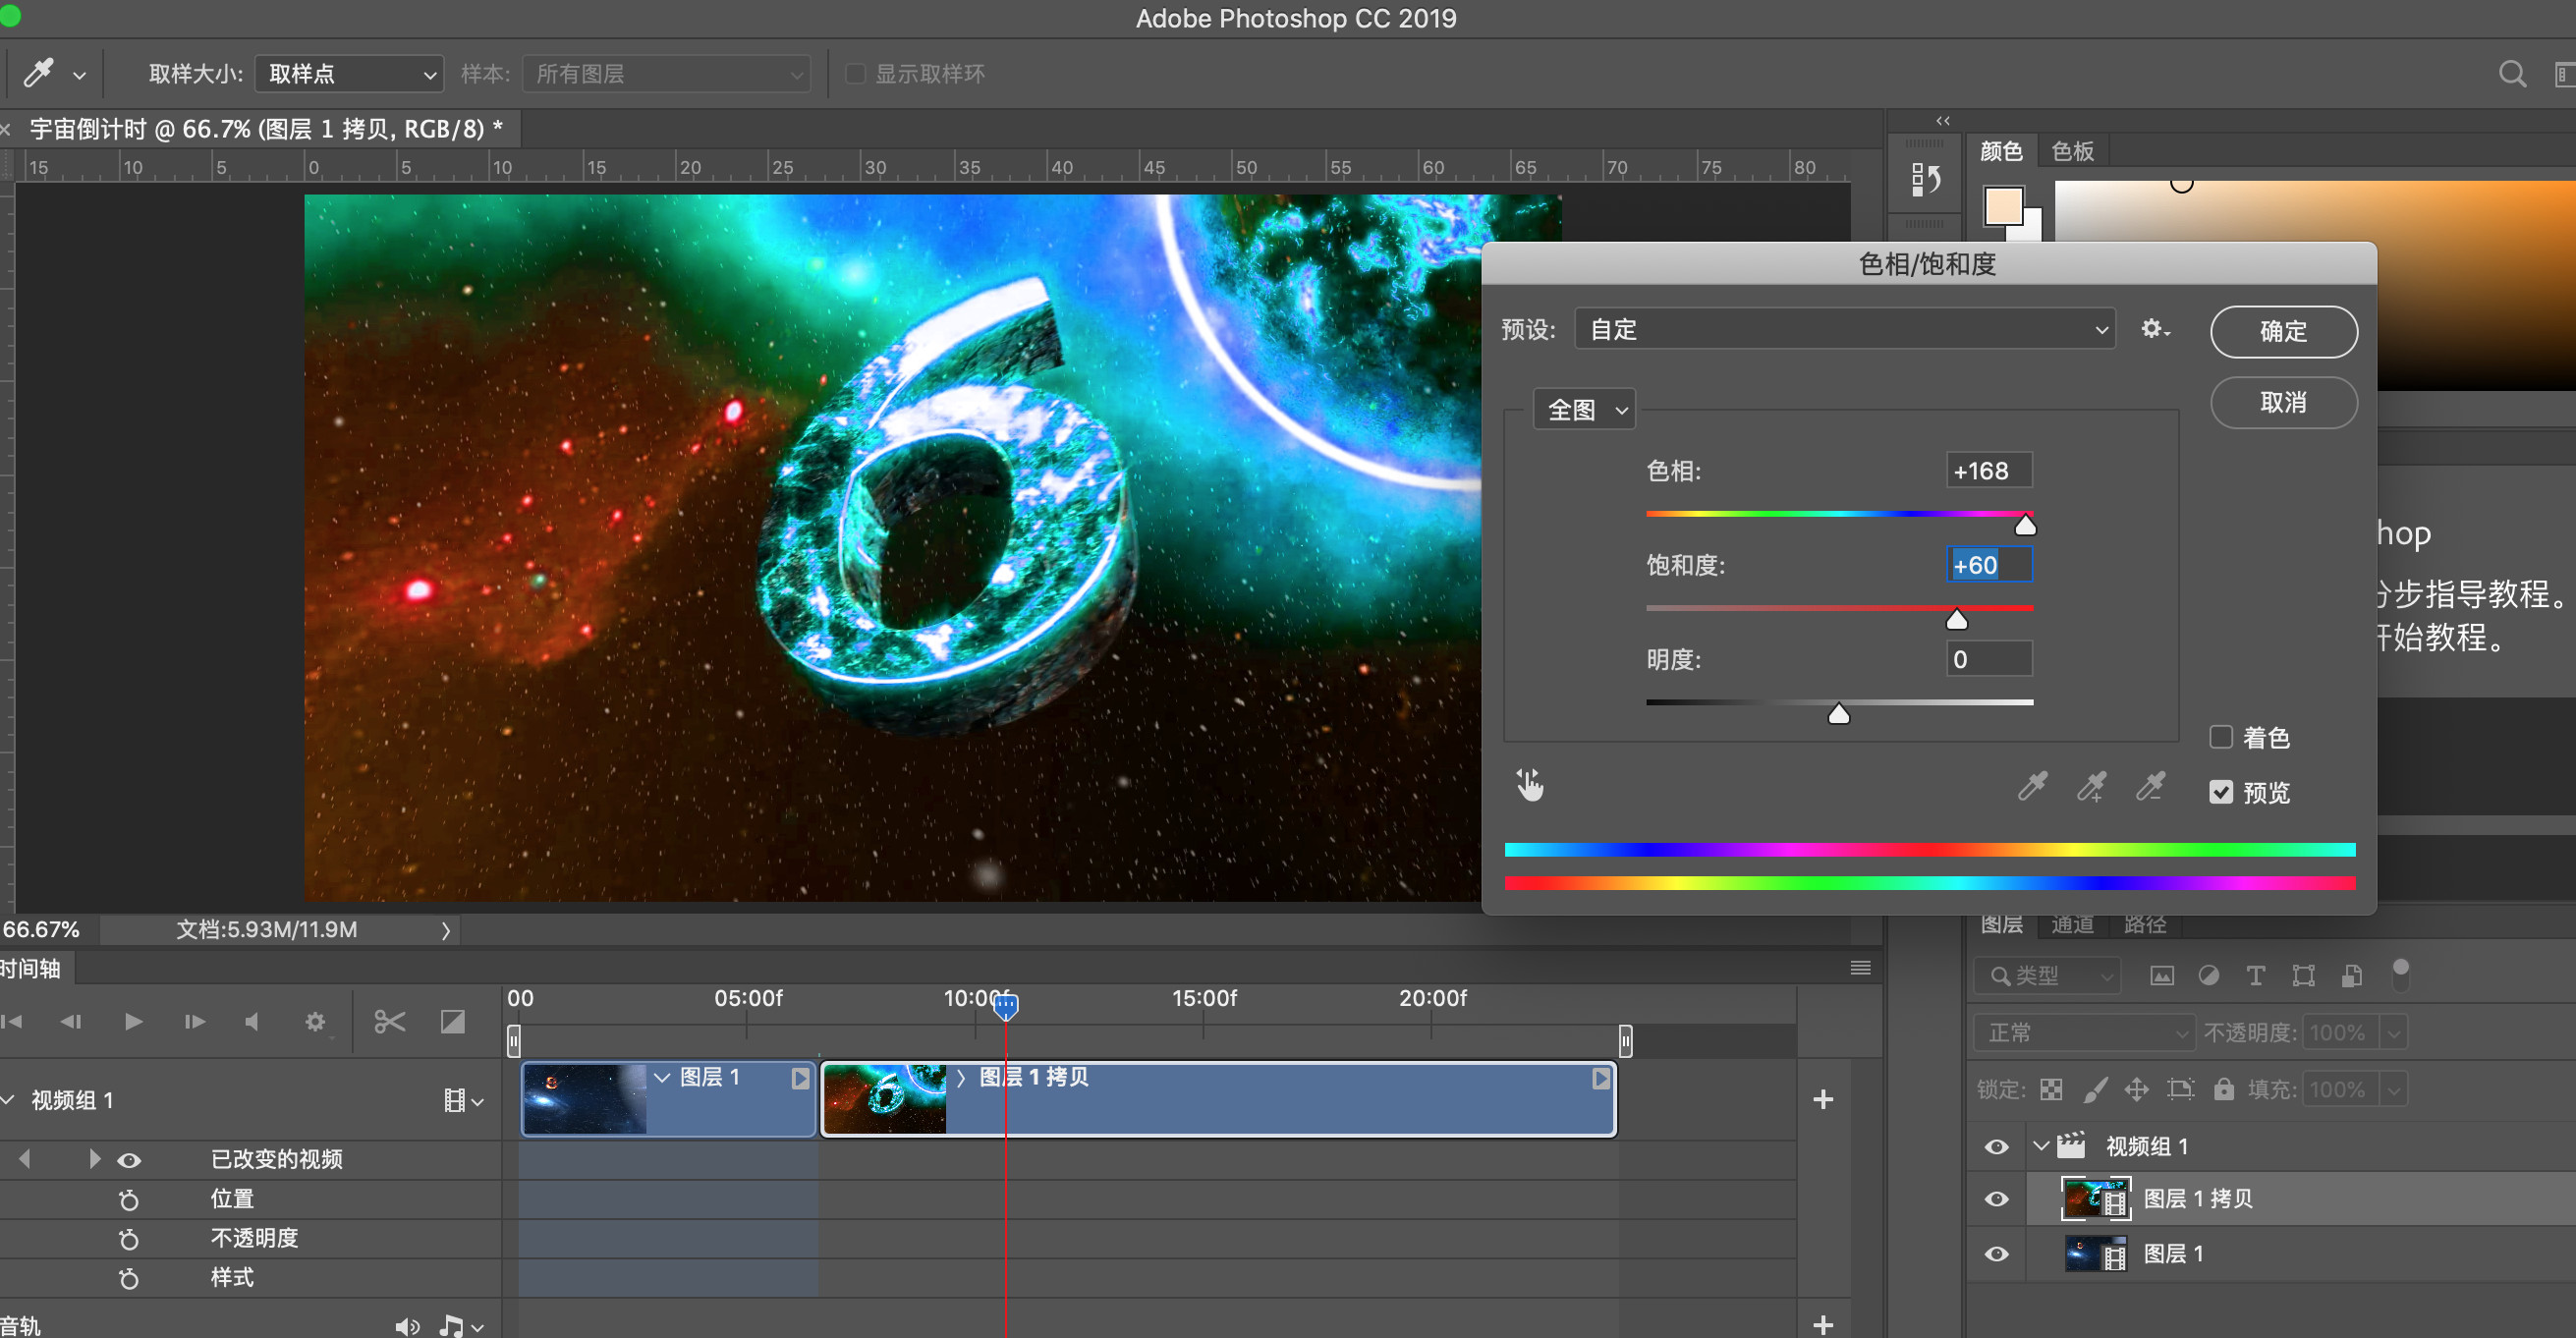Click the scissors split-at-playhead icon
Screen dimensions: 2576x1338
click(x=389, y=1021)
